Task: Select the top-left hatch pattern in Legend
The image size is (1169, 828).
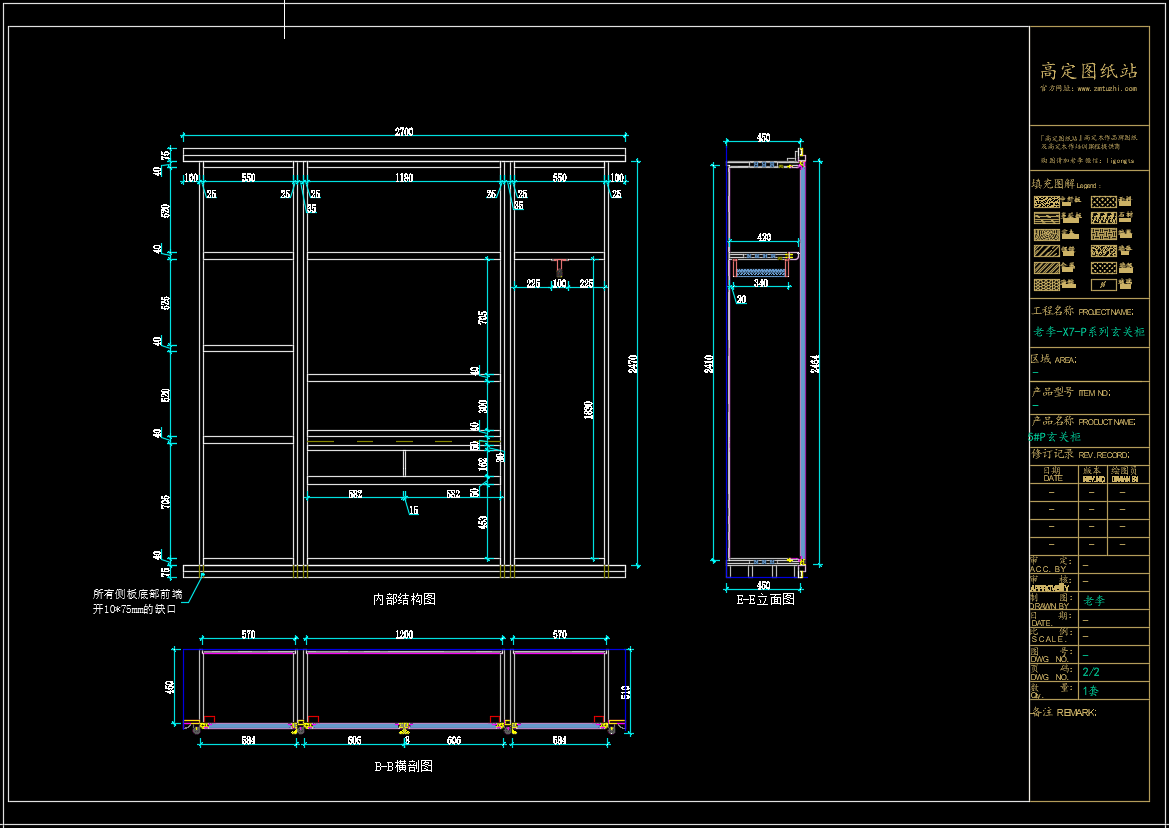Action: (1046, 201)
